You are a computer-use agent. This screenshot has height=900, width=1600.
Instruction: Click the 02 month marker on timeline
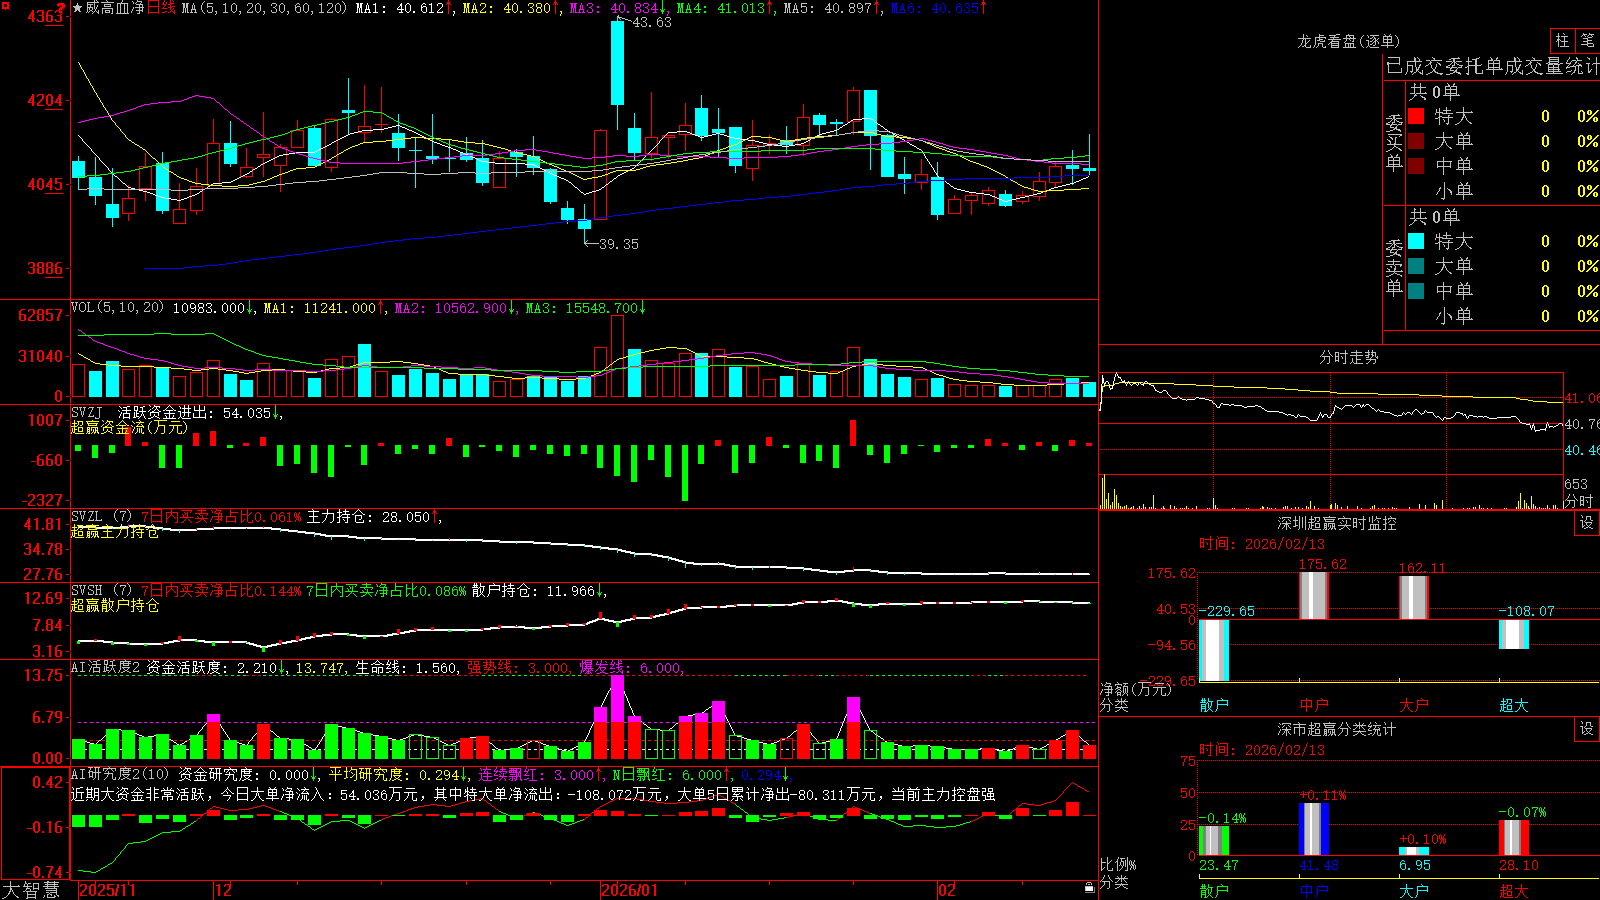tap(947, 890)
